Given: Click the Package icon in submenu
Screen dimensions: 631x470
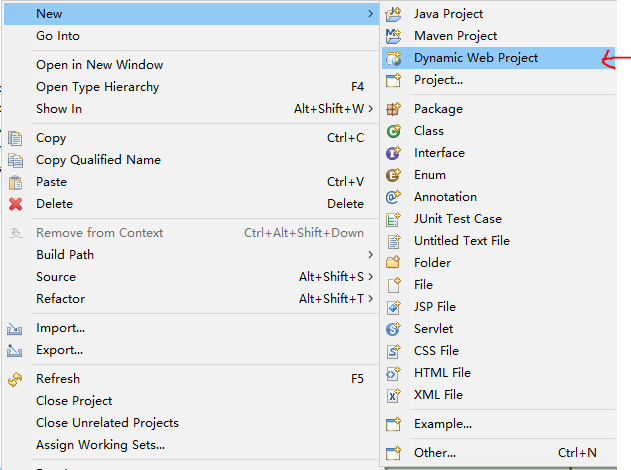Looking at the screenshot, I should [394, 109].
